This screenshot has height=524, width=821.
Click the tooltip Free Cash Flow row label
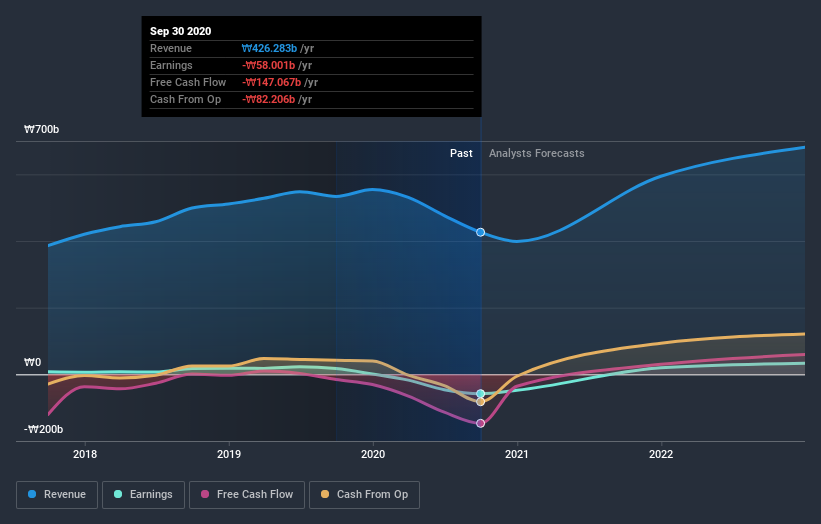[x=188, y=82]
